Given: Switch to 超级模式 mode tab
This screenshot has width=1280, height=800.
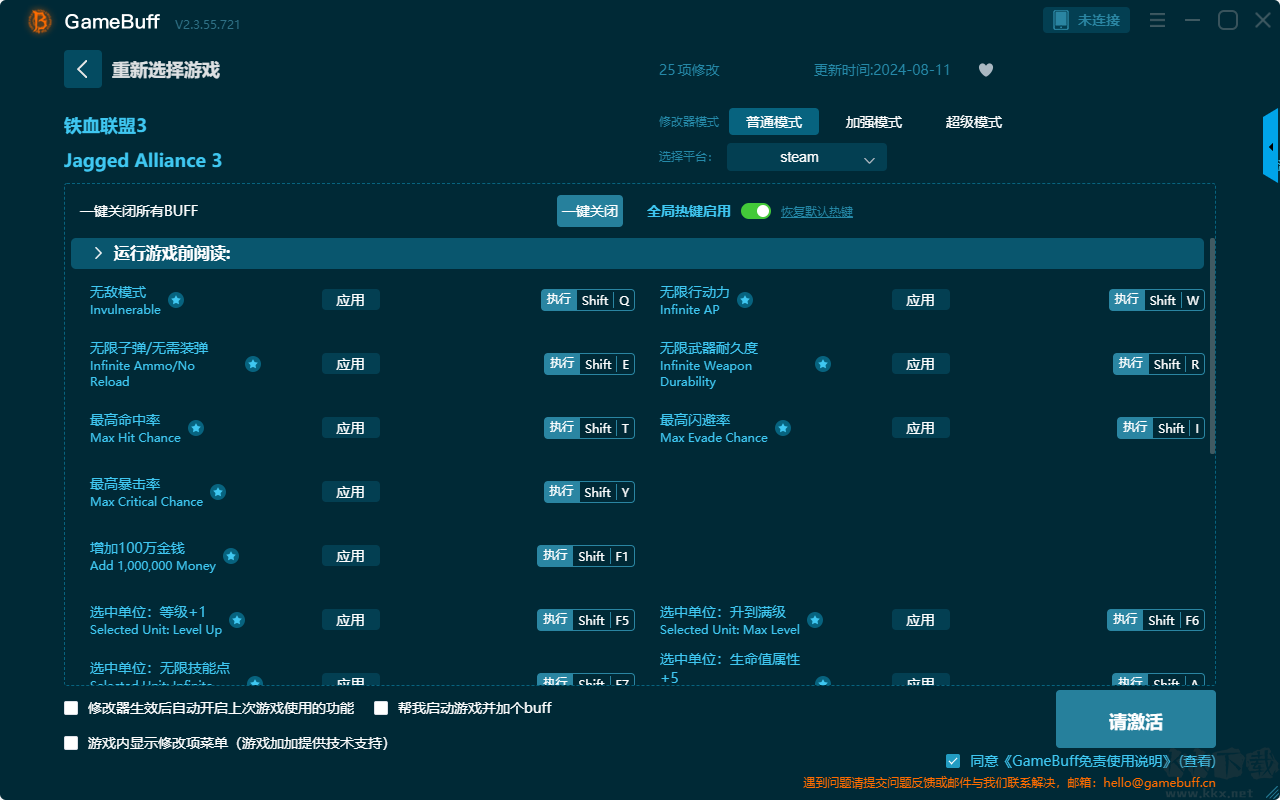Looking at the screenshot, I should coord(974,122).
